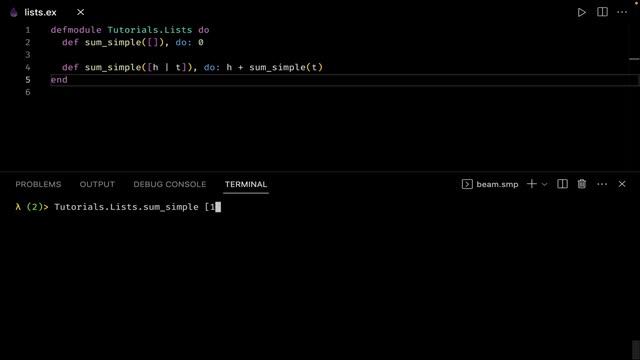Split the terminal pane
Screen dimensions: 640x360
(562, 184)
